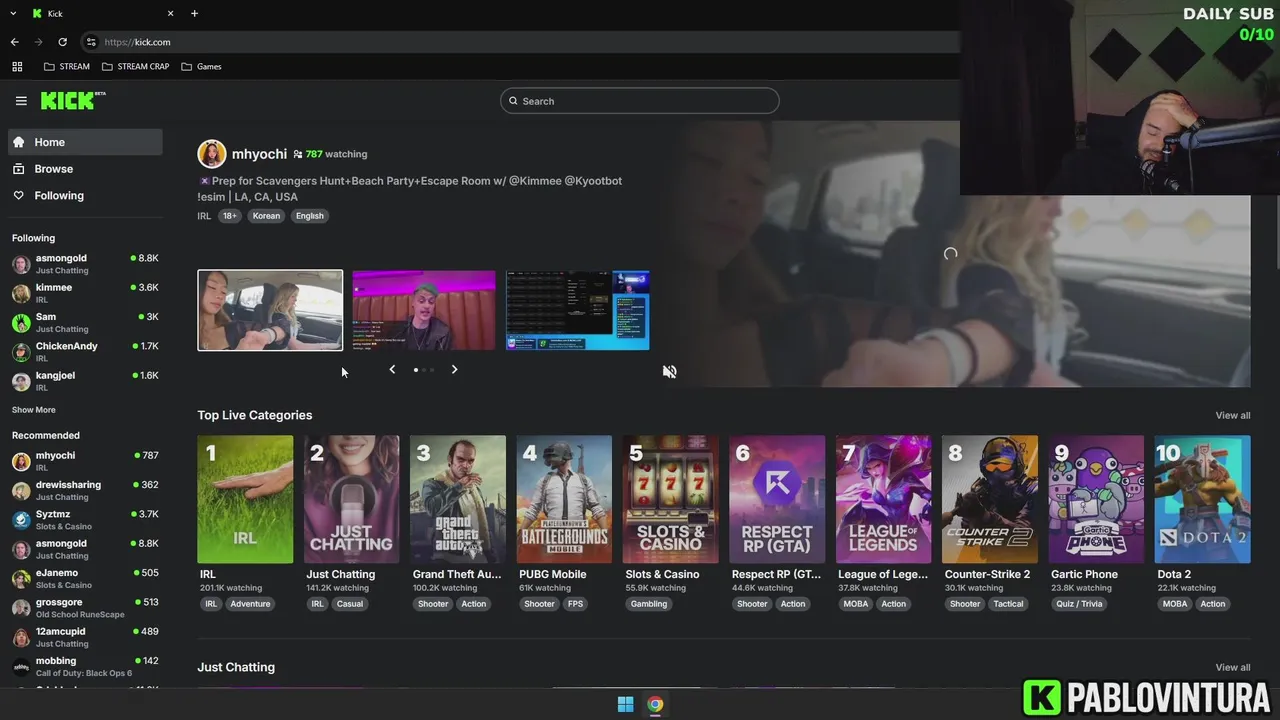This screenshot has width=1280, height=720.
Task: Click the 18+ tag
Action: click(x=230, y=216)
